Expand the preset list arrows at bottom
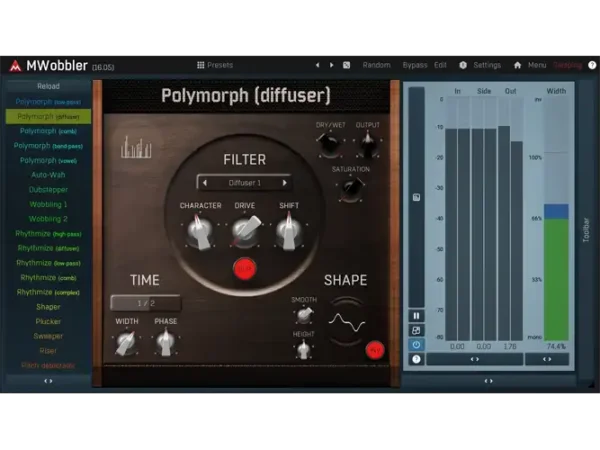 click(x=48, y=381)
